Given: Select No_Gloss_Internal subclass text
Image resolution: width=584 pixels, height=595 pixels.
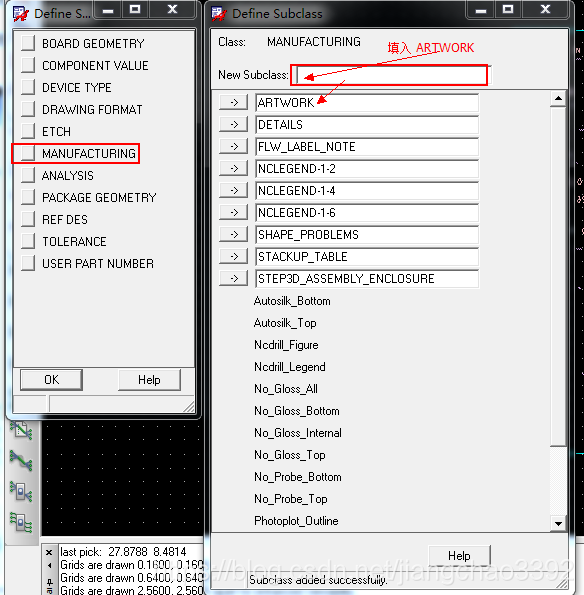Looking at the screenshot, I should coord(298,433).
